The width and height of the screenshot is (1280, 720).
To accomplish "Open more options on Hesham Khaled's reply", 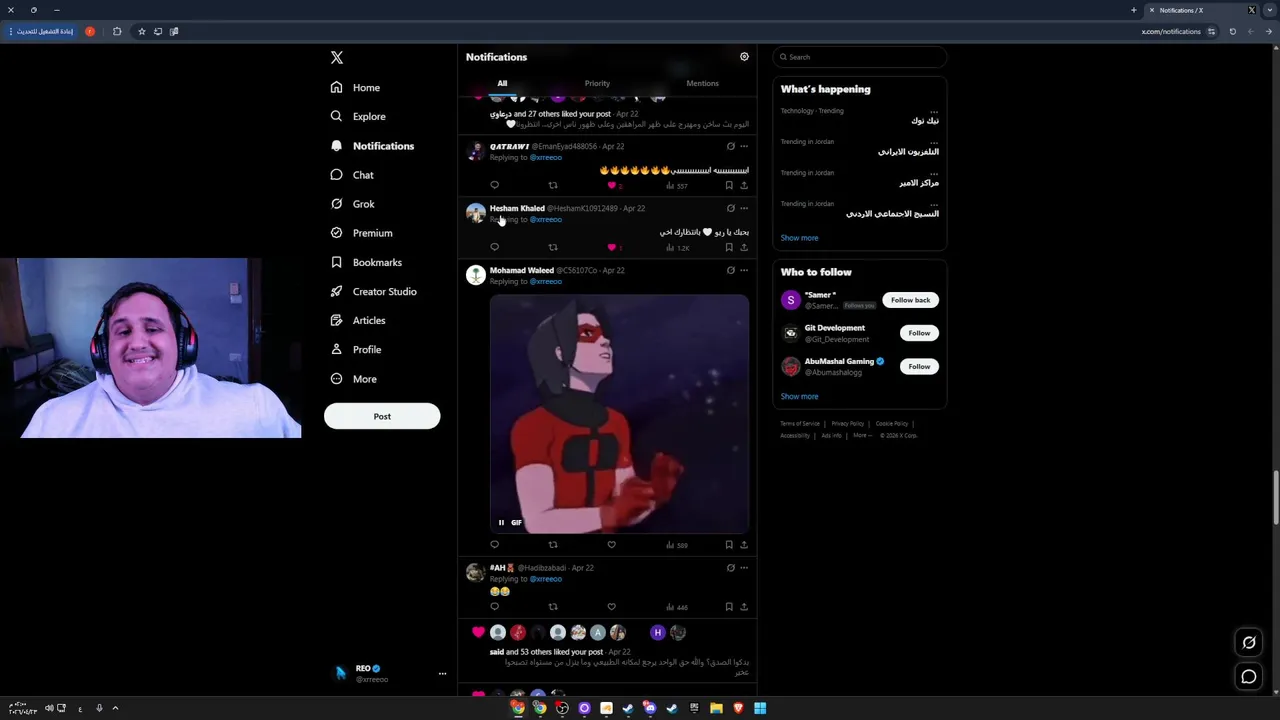I will point(744,208).
